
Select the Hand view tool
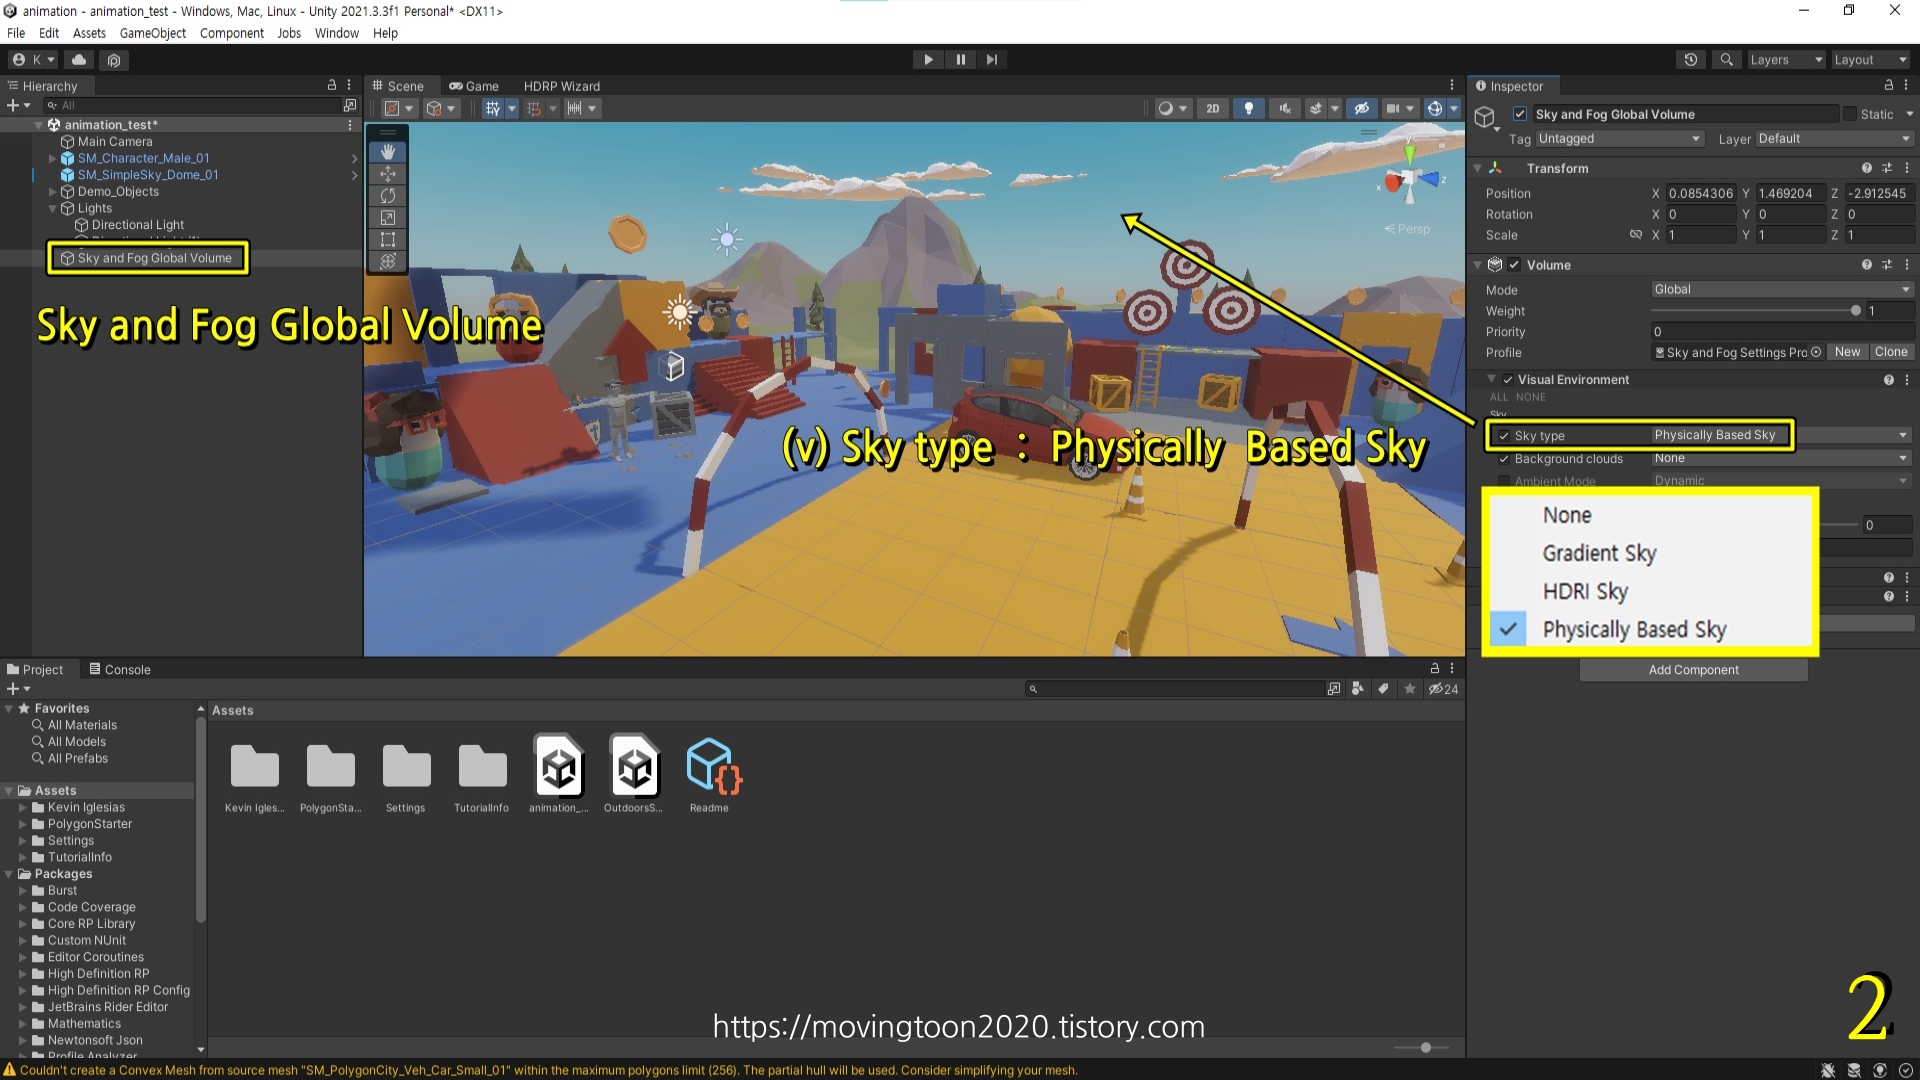point(388,152)
